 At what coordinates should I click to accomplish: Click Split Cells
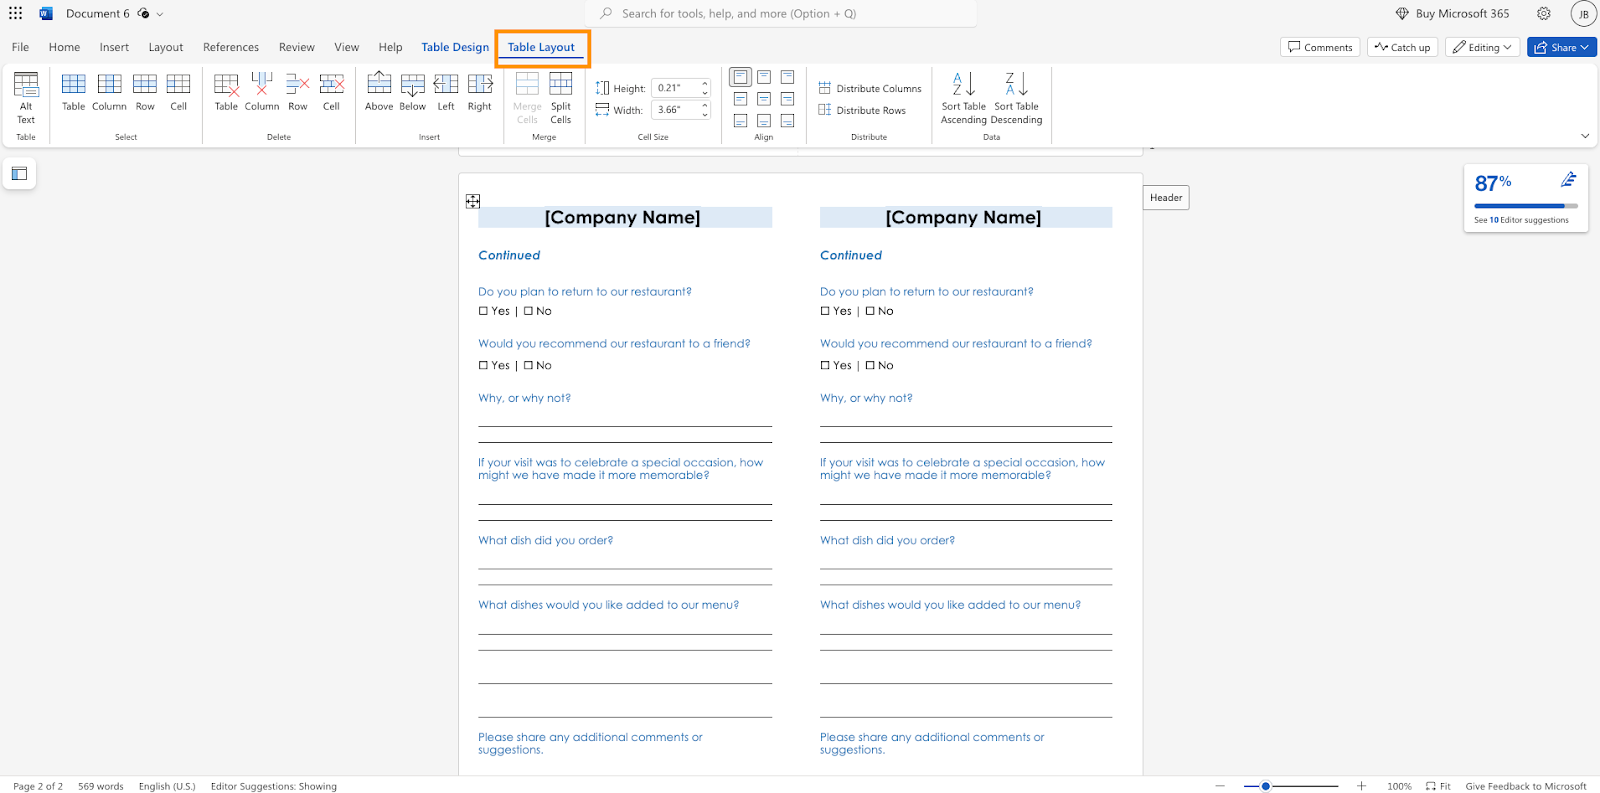[561, 98]
